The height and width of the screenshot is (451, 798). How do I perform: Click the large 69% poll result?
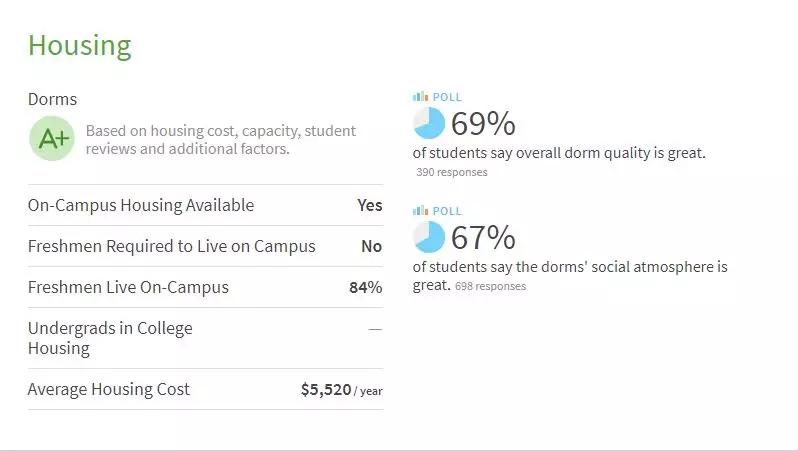tap(483, 124)
